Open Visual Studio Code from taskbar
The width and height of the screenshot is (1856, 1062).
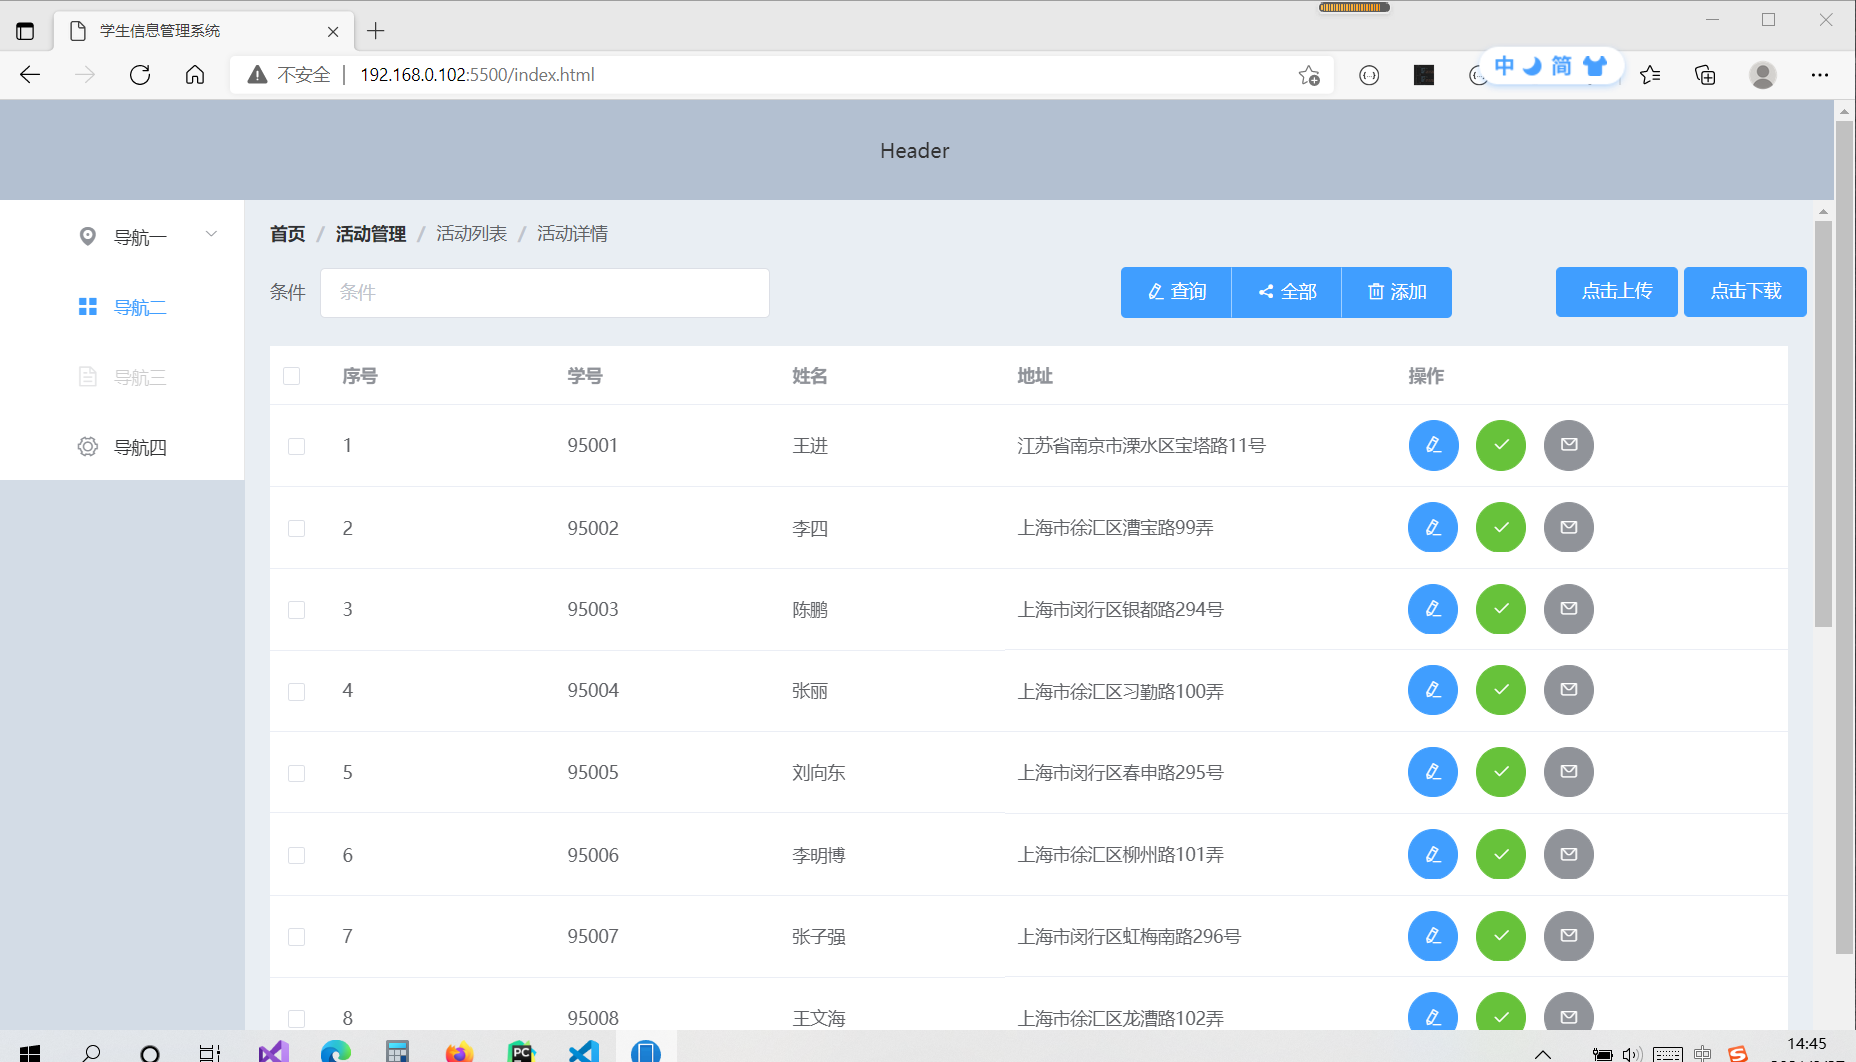tap(584, 1052)
